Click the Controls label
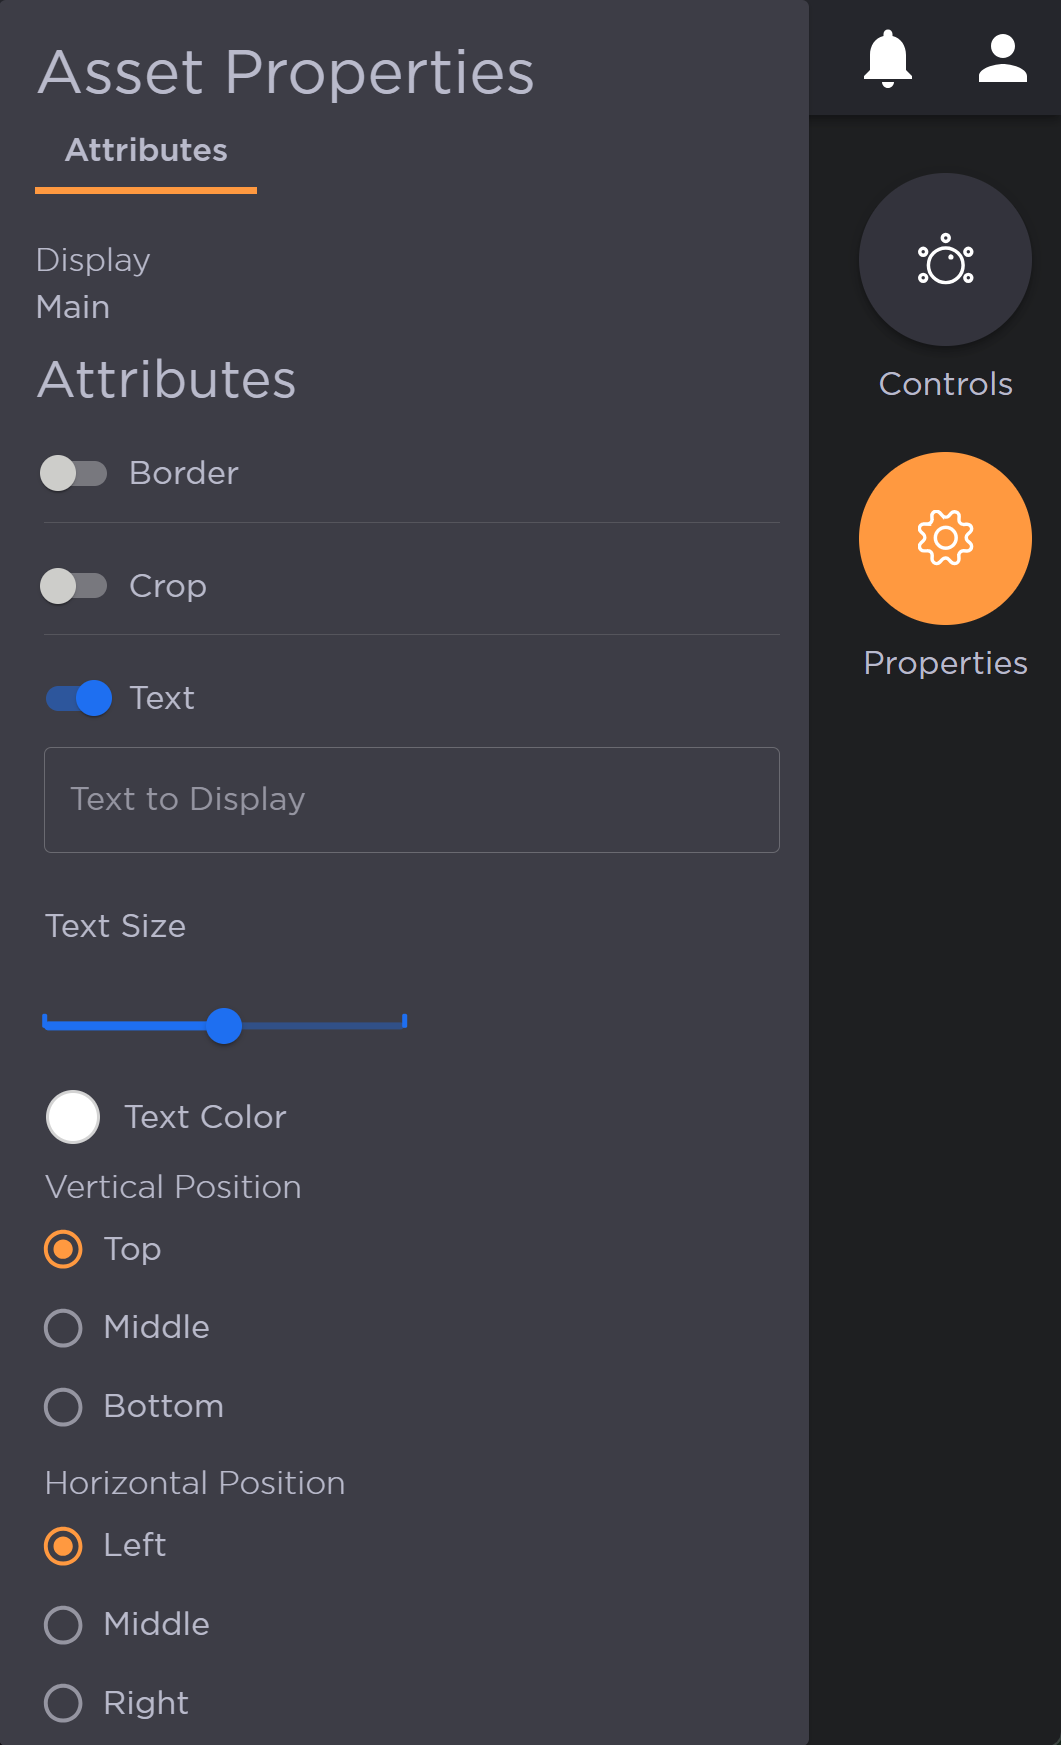1061x1745 pixels. point(944,384)
